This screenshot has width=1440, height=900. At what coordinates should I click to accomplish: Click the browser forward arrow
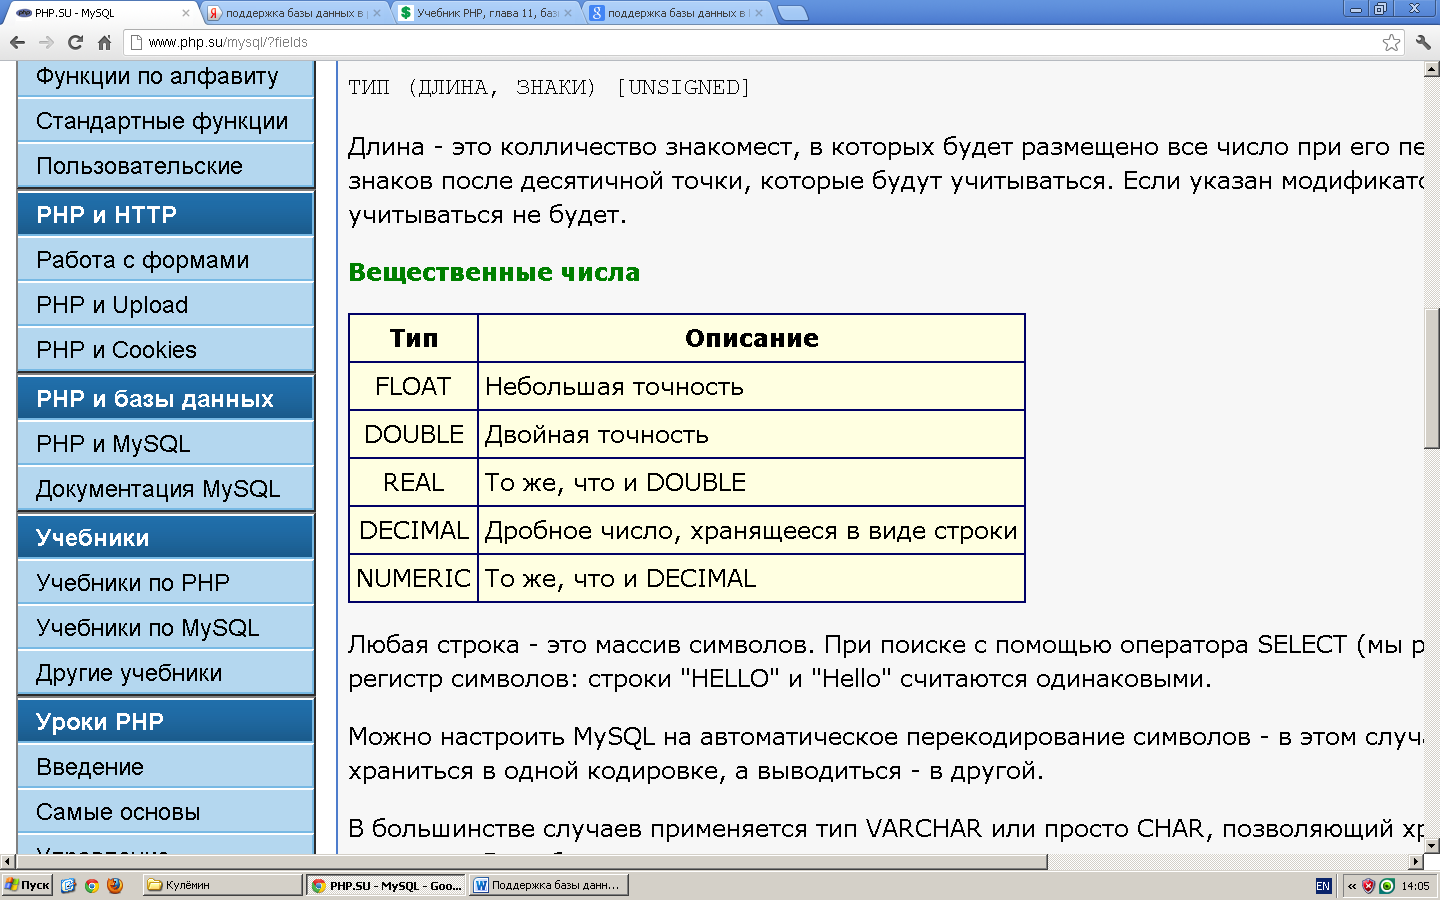point(46,42)
